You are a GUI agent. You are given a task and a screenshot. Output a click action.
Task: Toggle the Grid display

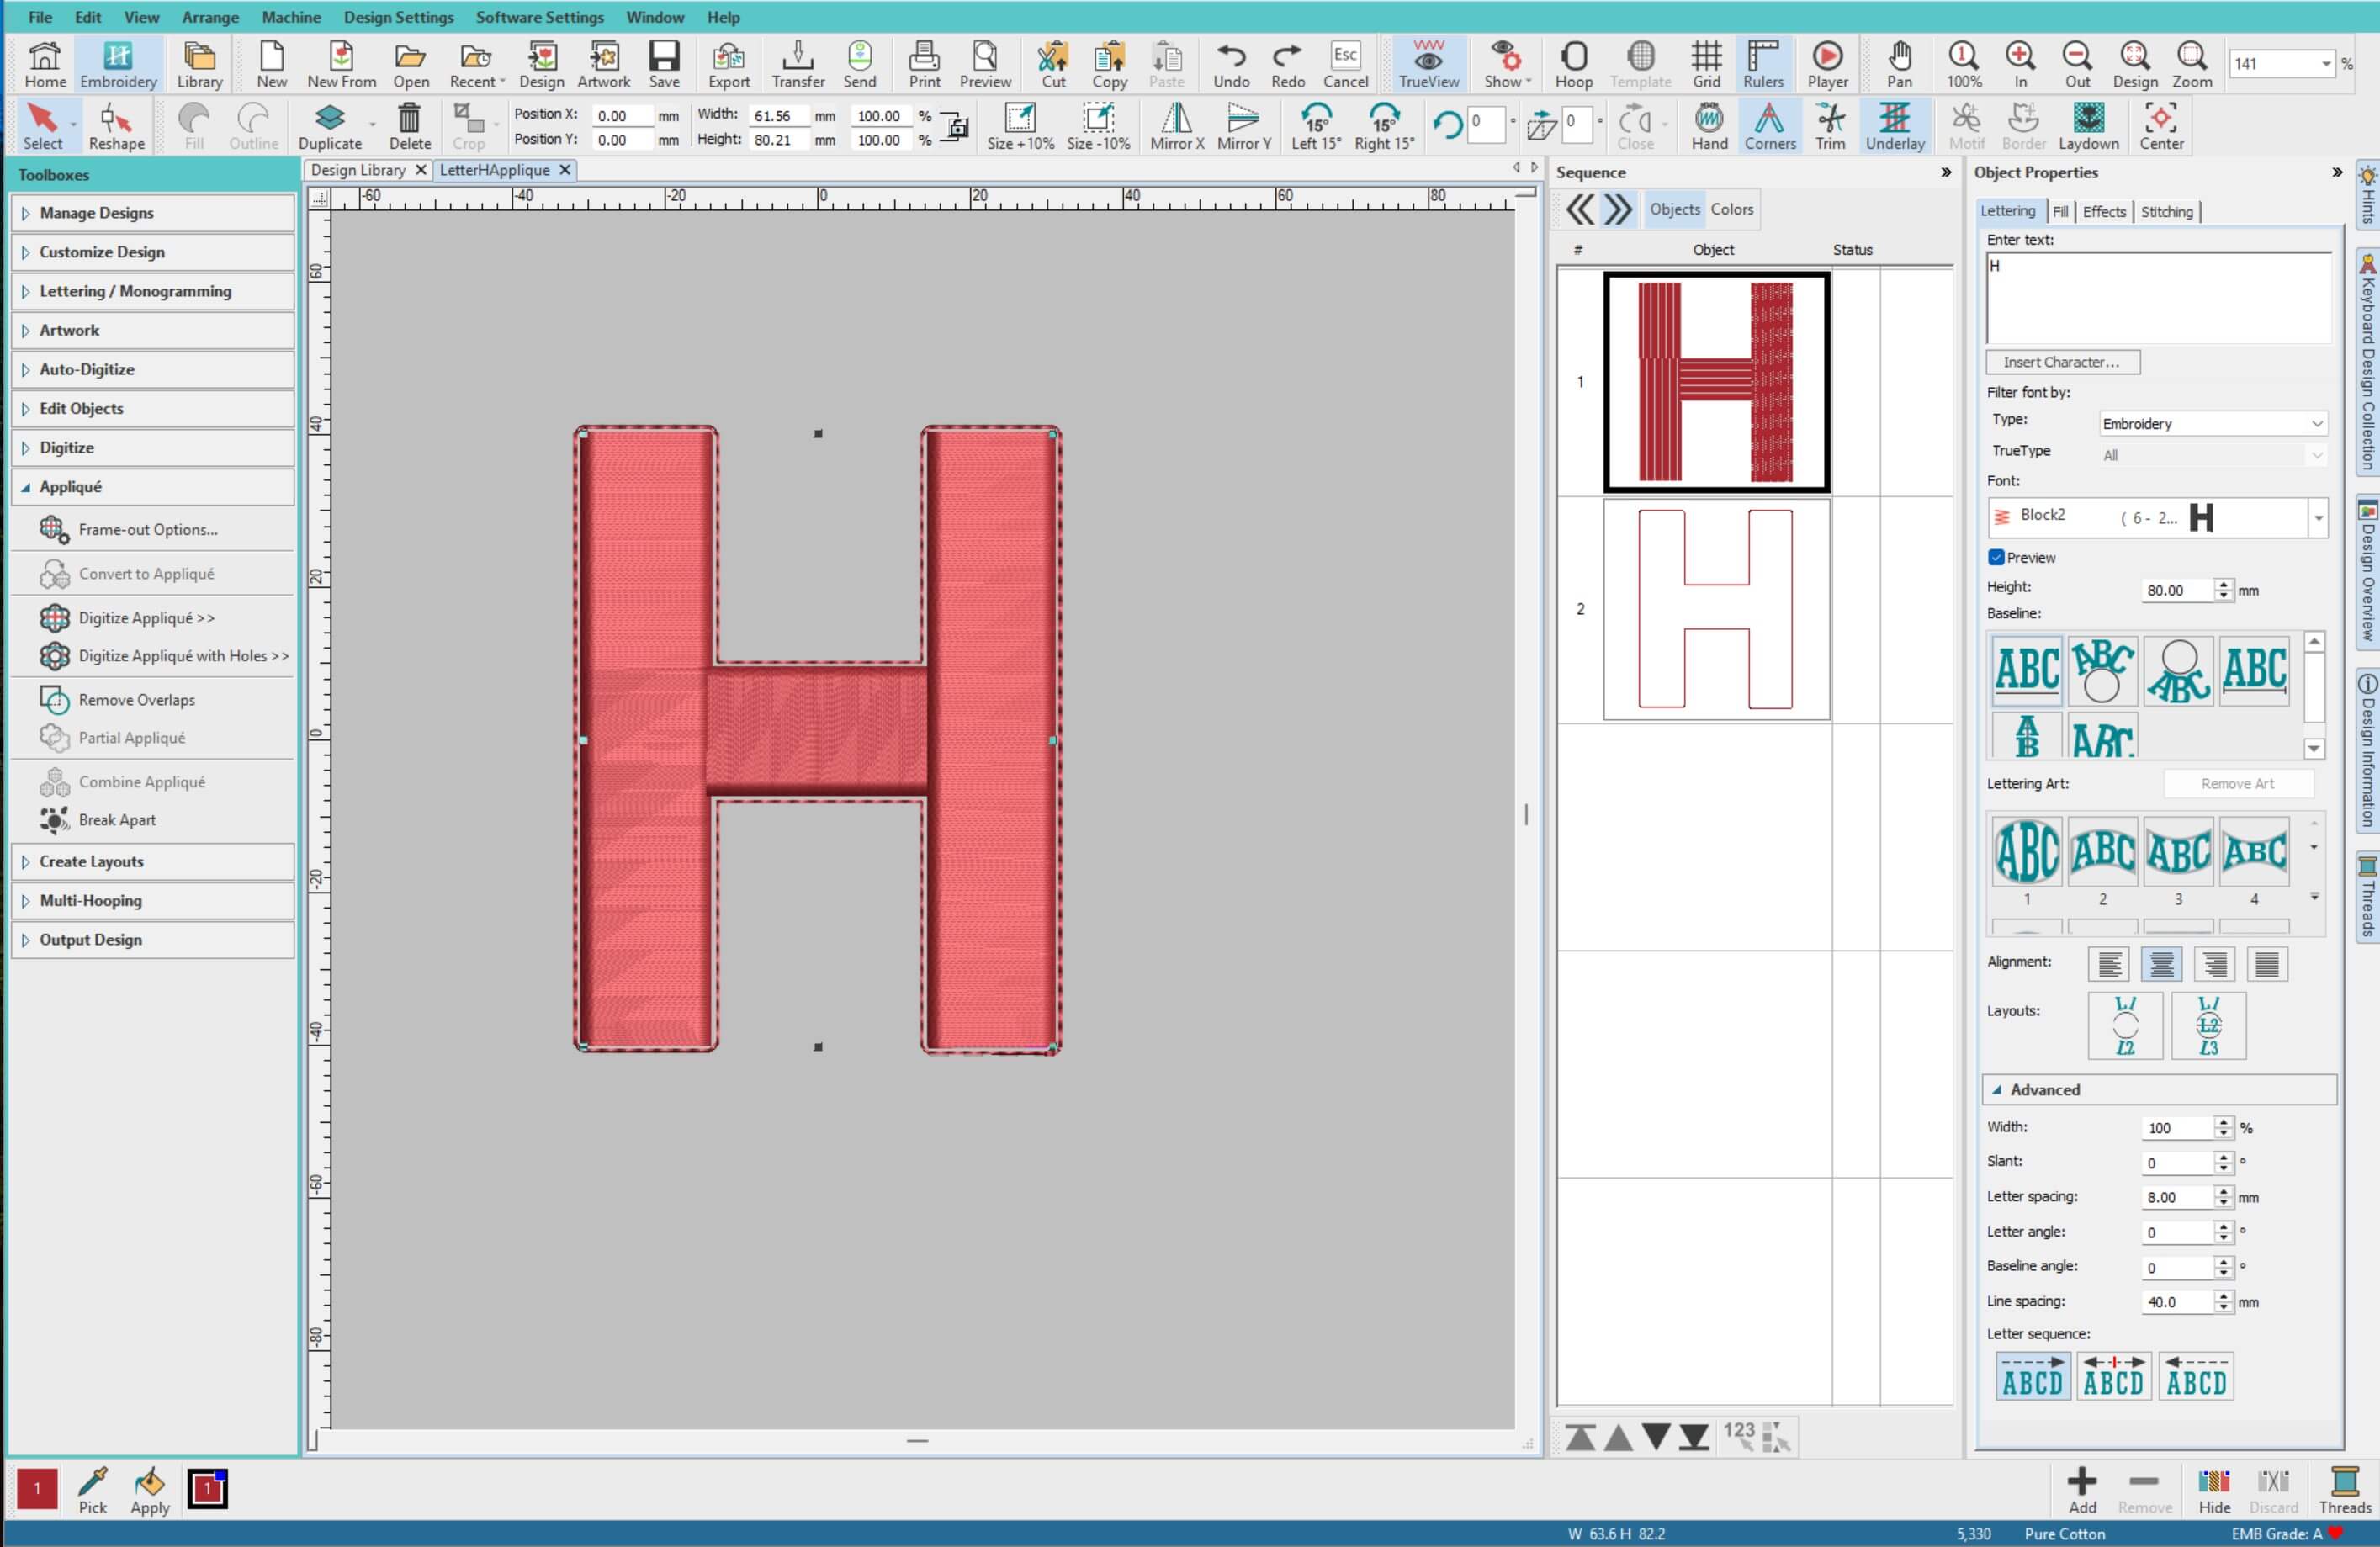(1706, 65)
